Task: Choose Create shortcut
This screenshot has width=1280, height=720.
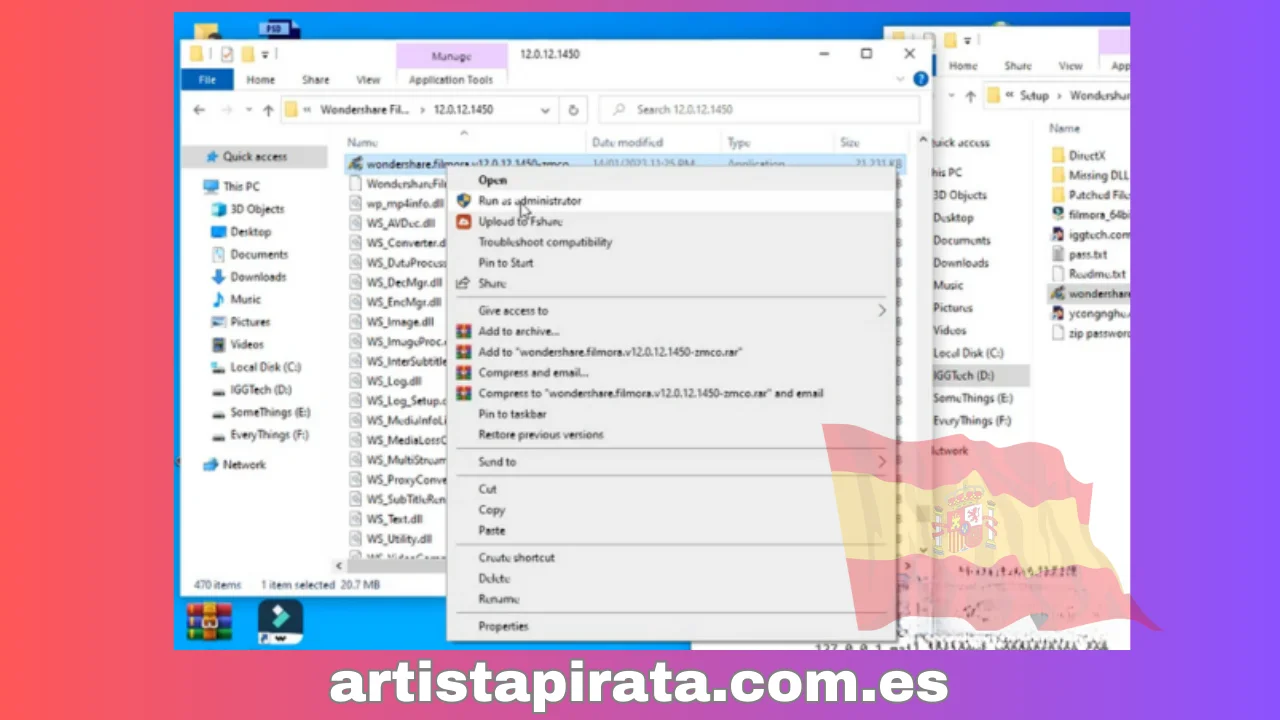Action: tap(516, 558)
